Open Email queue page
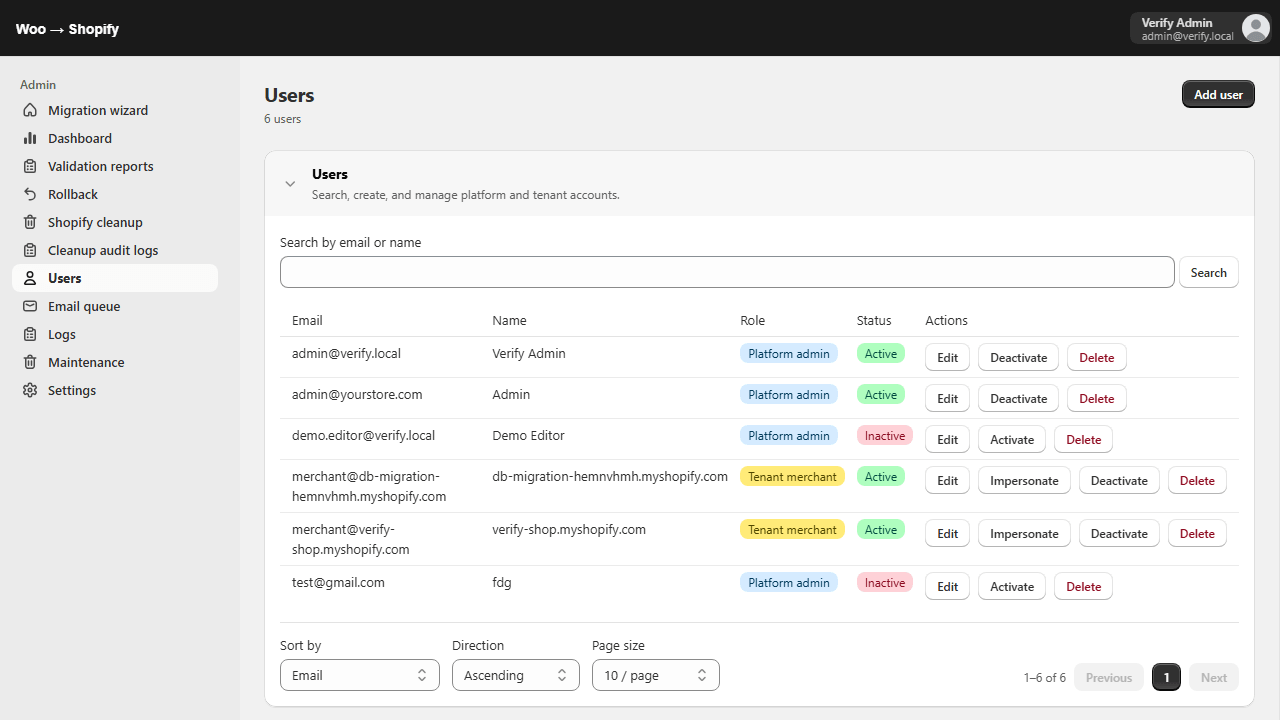 click(115, 306)
